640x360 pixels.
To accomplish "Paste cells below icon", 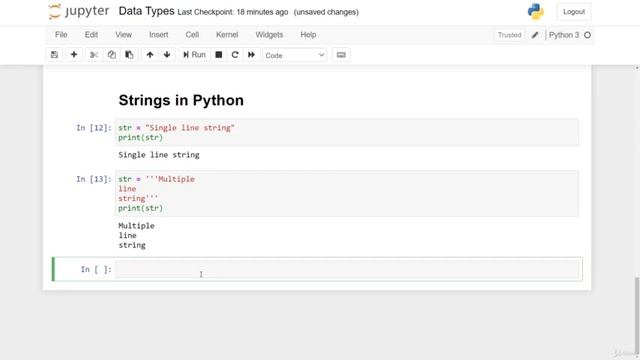I will tap(129, 55).
